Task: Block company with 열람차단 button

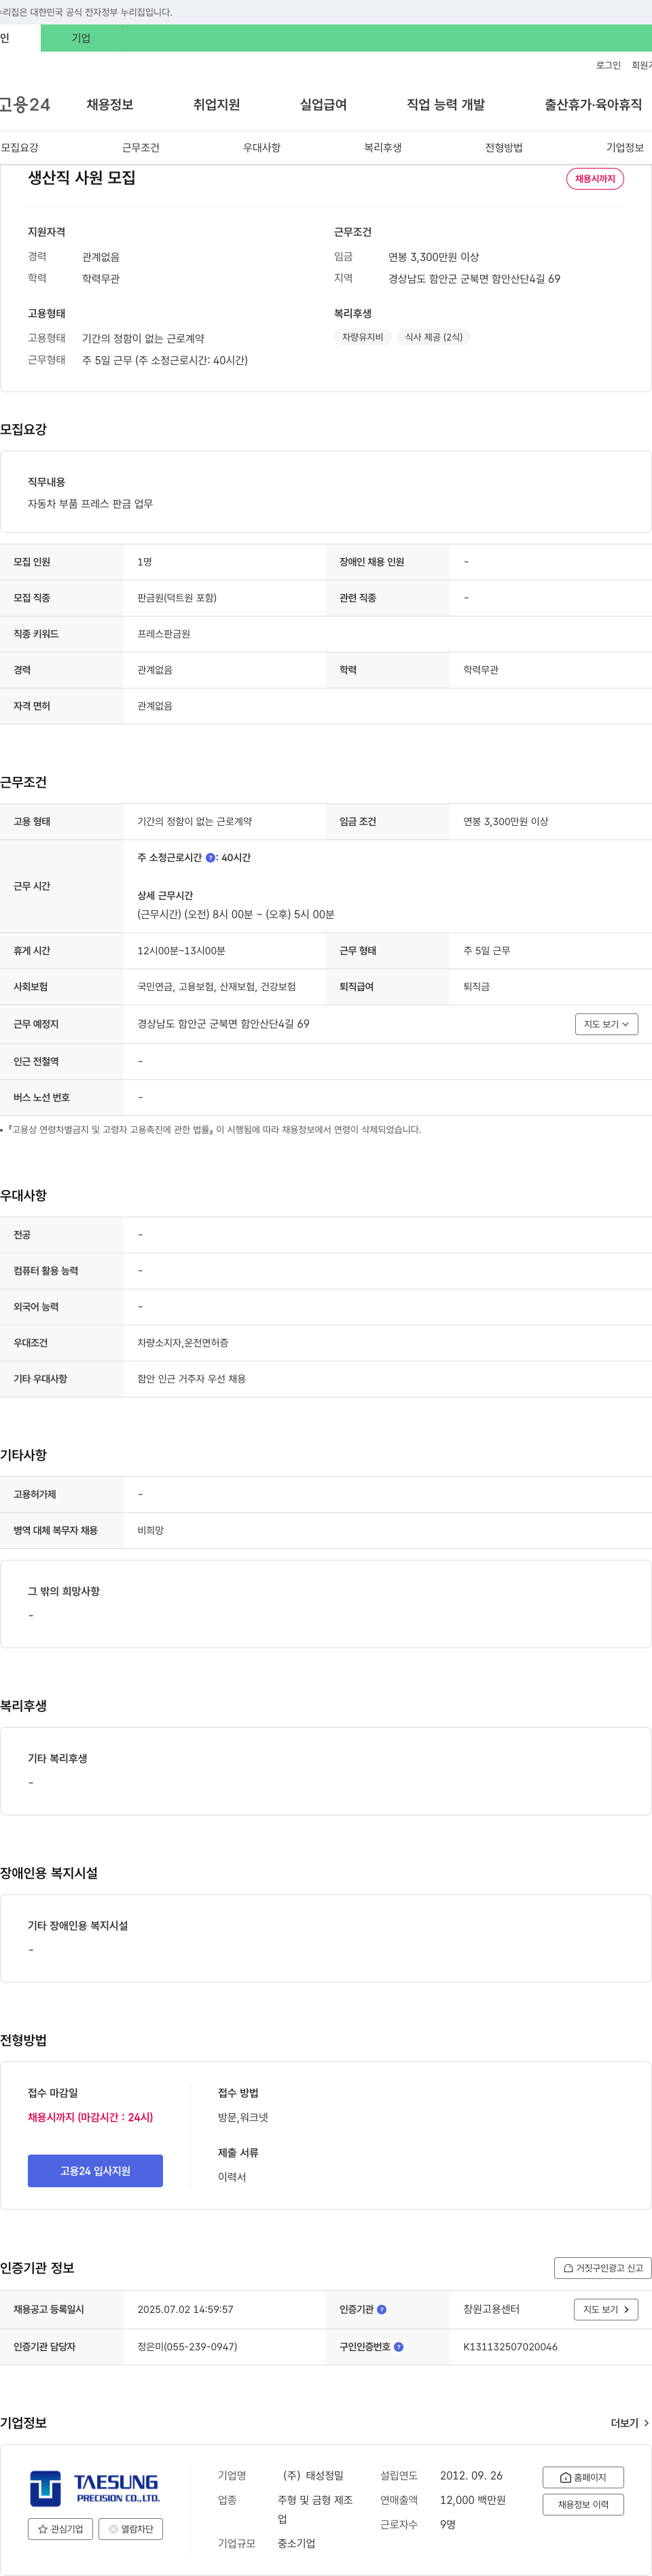Action: click(x=130, y=2529)
